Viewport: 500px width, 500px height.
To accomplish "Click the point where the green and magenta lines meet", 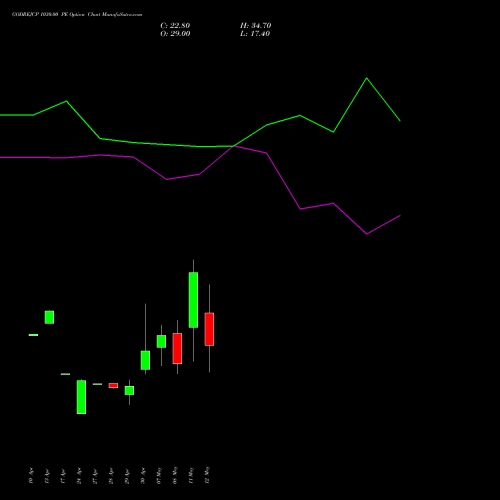I will 234,146.
